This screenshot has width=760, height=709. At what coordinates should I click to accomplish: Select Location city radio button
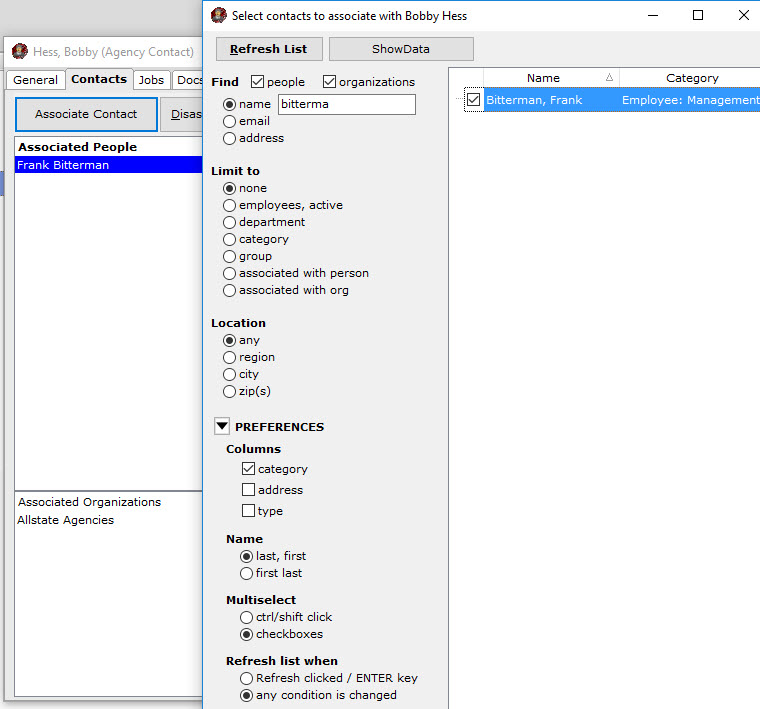[229, 374]
